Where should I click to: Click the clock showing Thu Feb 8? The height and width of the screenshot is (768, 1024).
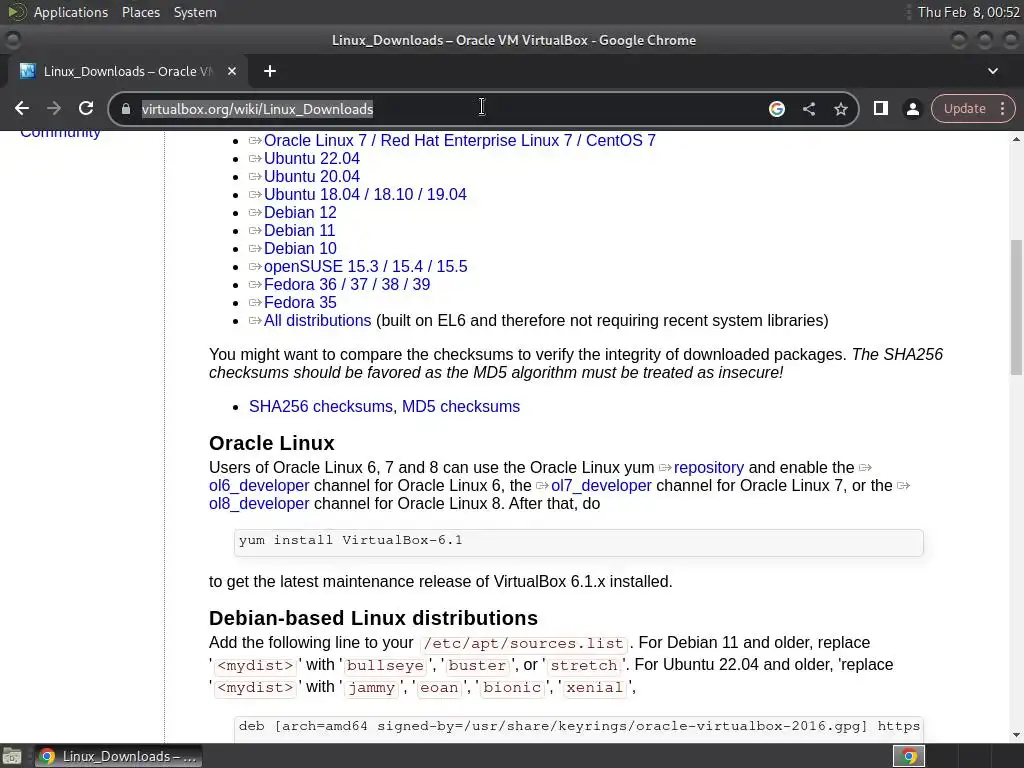pos(968,12)
